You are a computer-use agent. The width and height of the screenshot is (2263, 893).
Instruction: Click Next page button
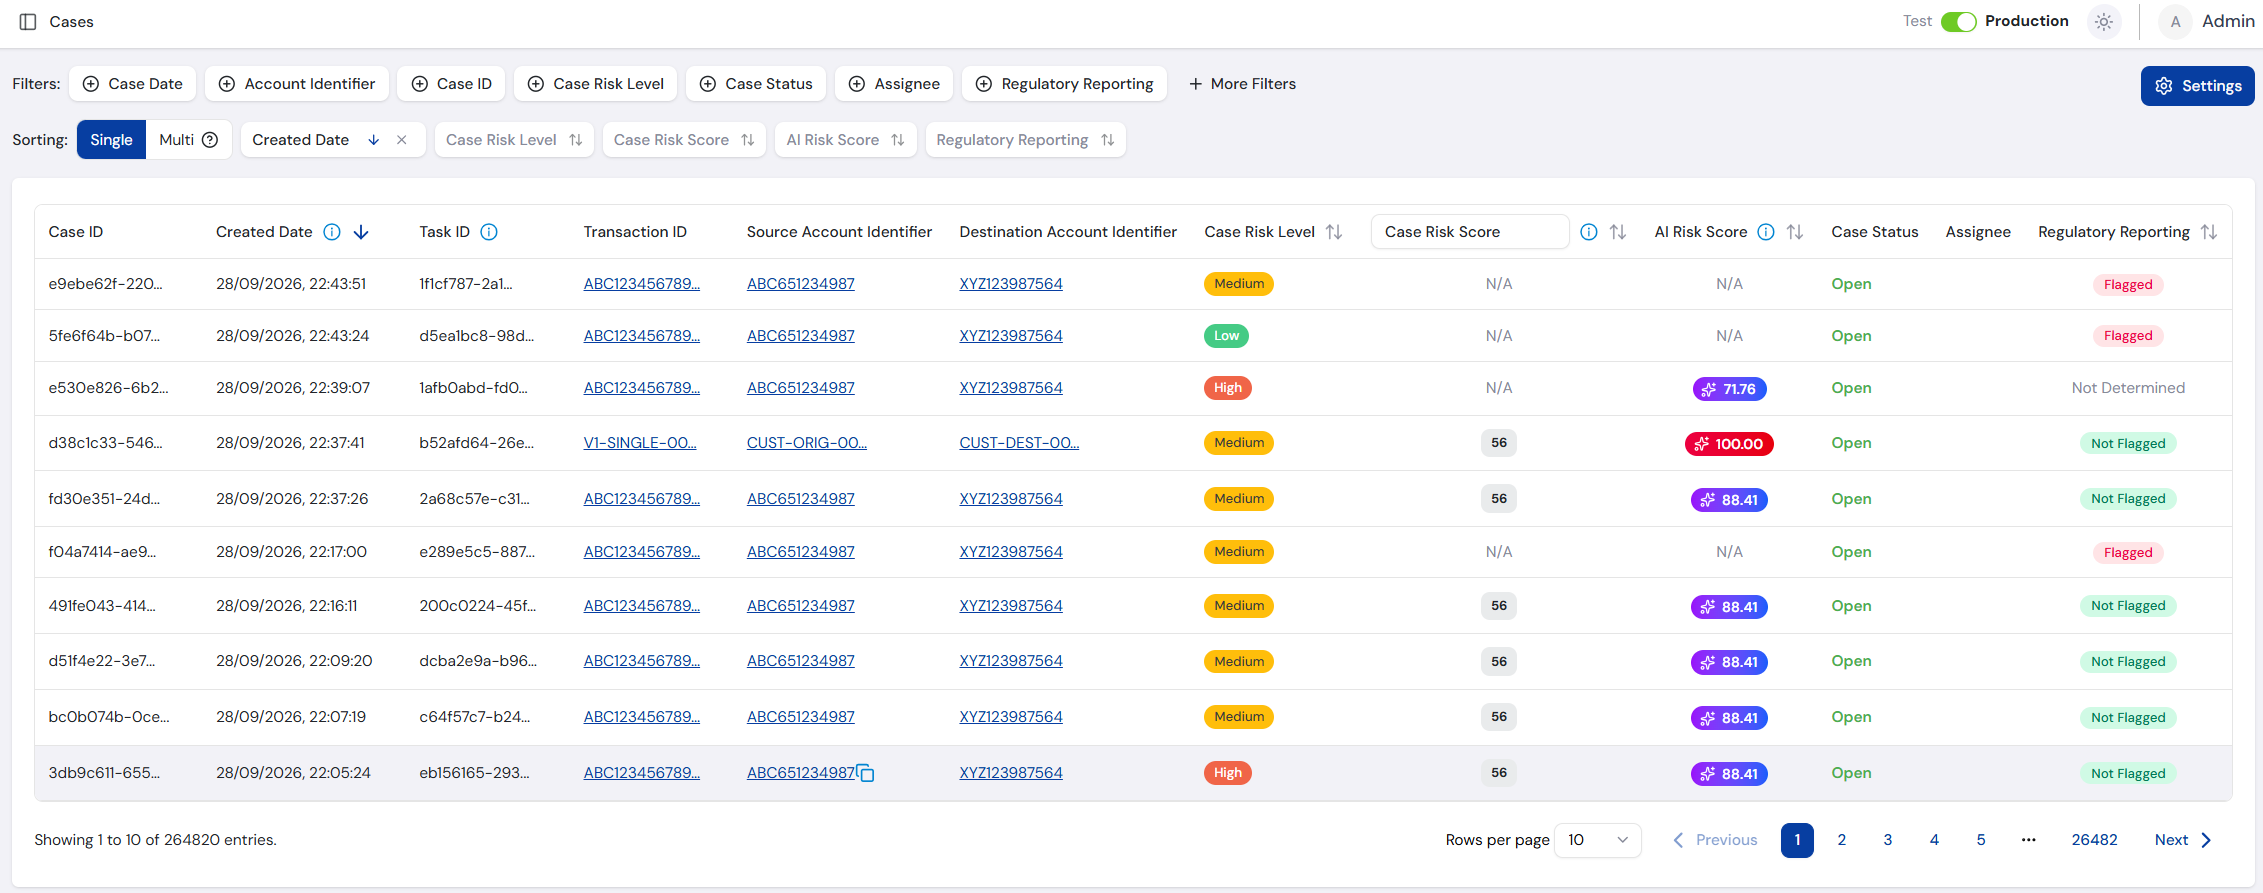point(2184,840)
